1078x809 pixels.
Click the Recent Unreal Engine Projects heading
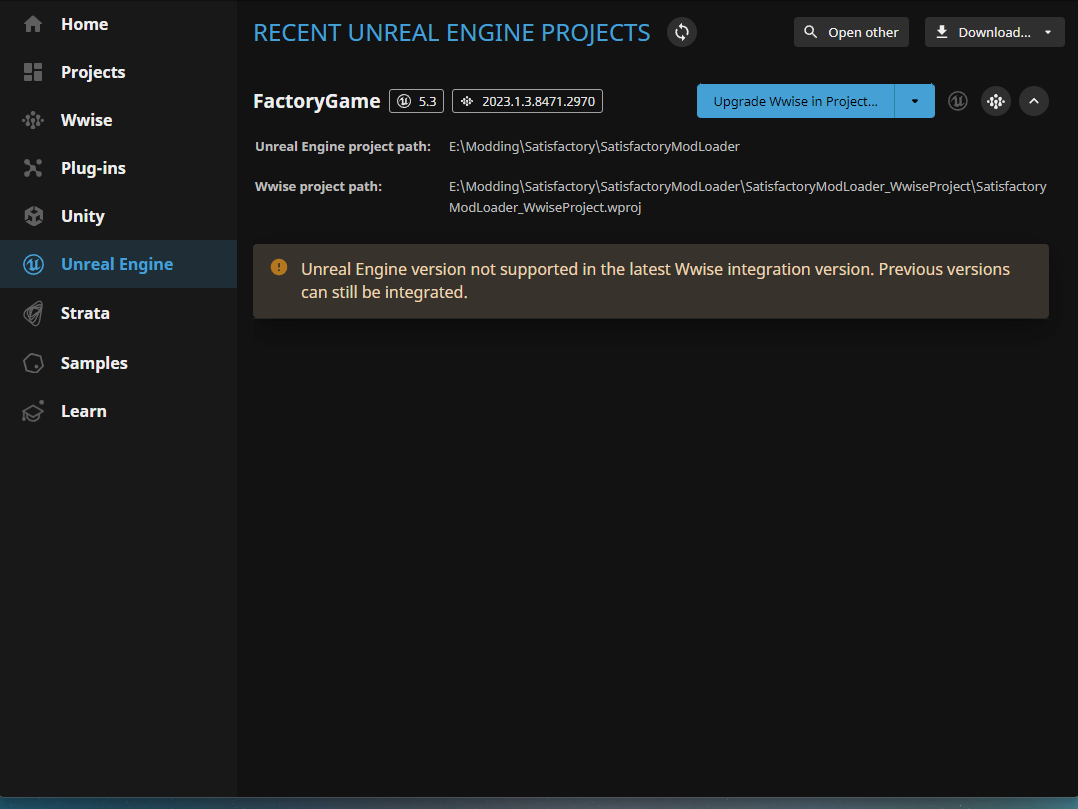[452, 32]
